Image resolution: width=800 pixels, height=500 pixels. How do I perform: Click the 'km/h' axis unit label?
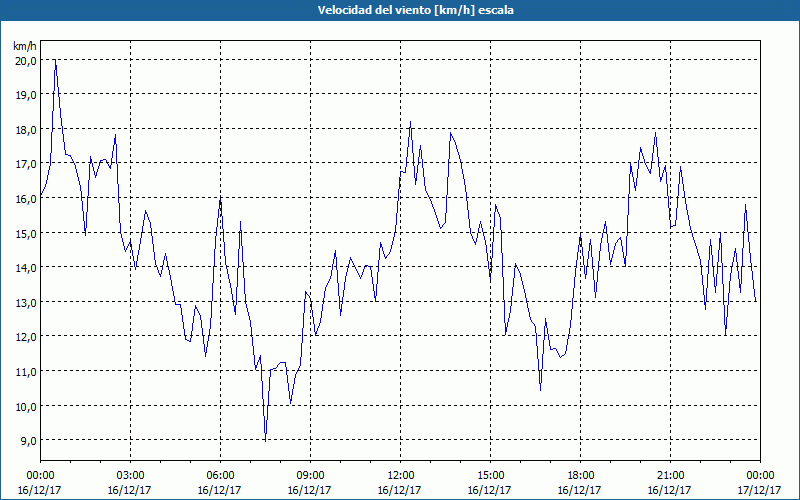tap(25, 47)
